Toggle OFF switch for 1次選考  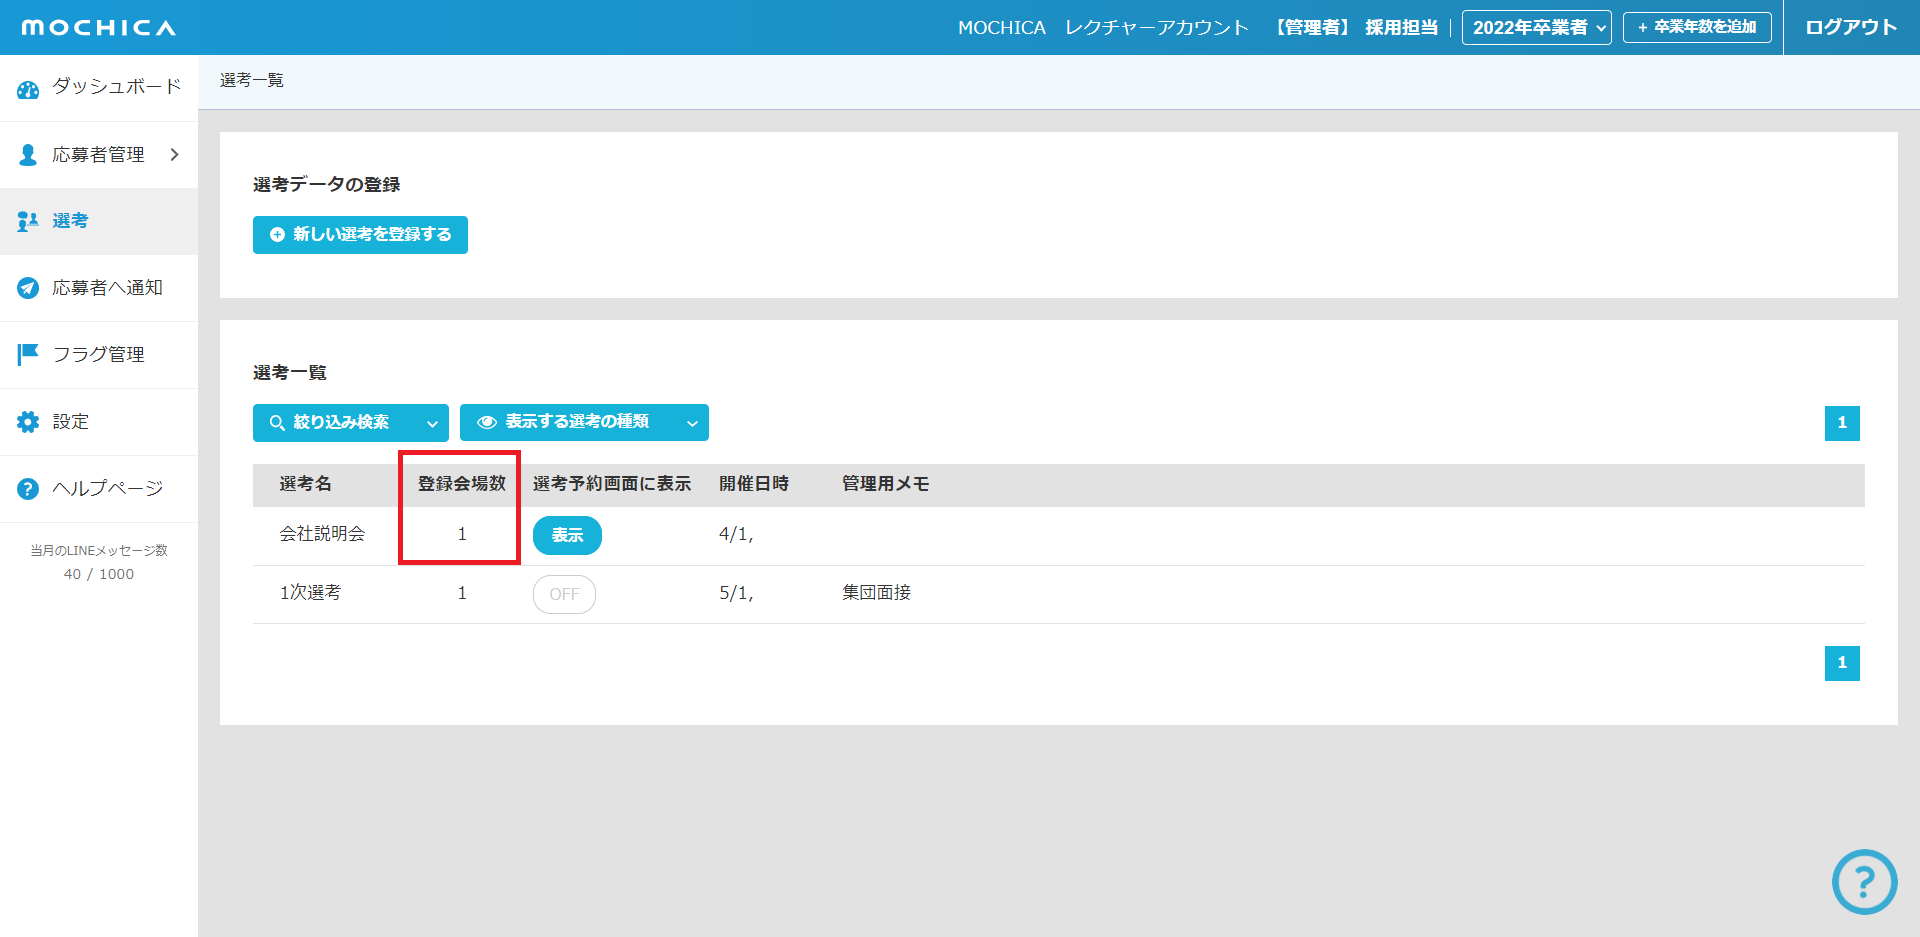(x=564, y=594)
